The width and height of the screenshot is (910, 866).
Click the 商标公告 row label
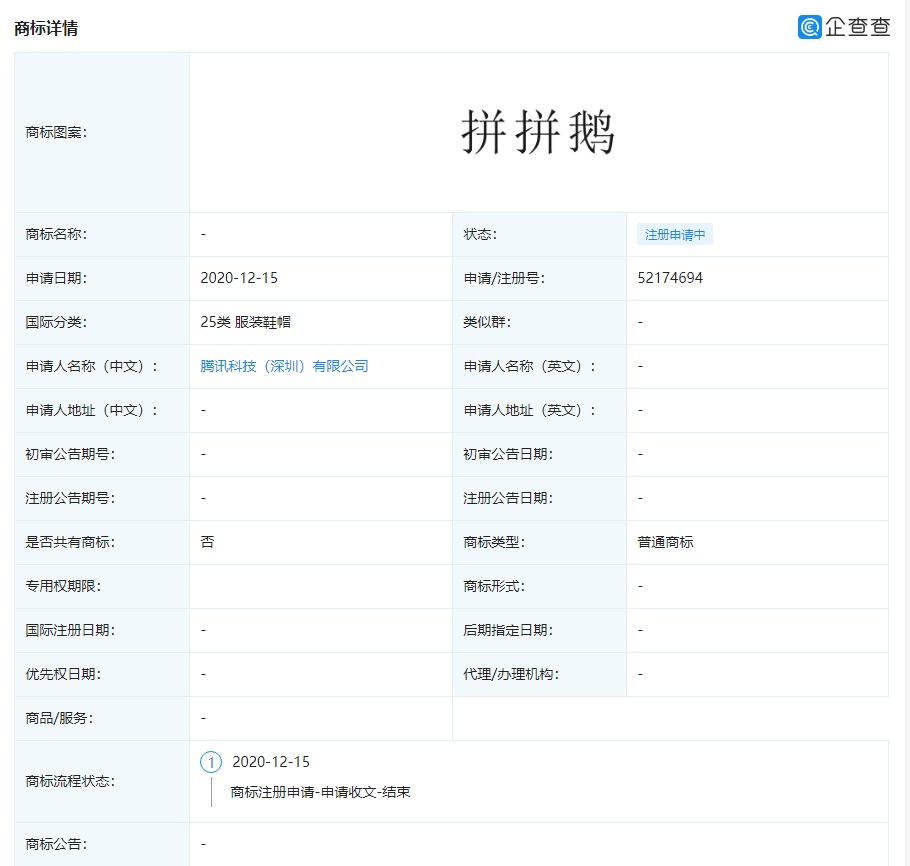(56, 844)
